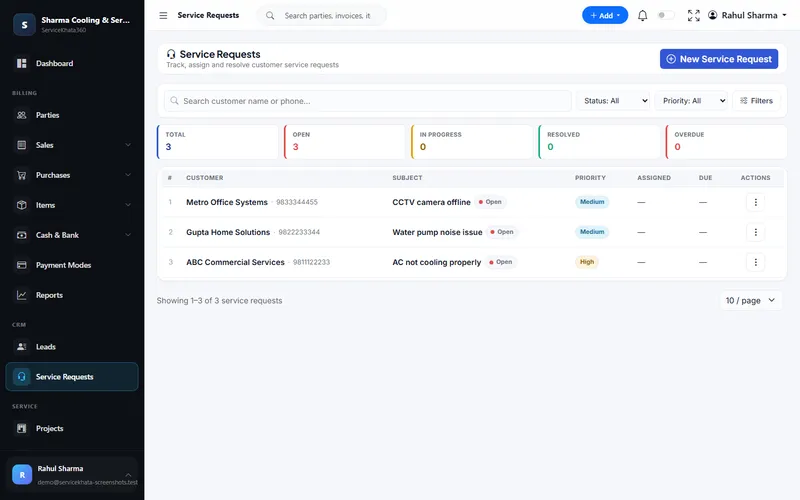
Task: Click the Purchases cart icon
Action: [x=21, y=175]
